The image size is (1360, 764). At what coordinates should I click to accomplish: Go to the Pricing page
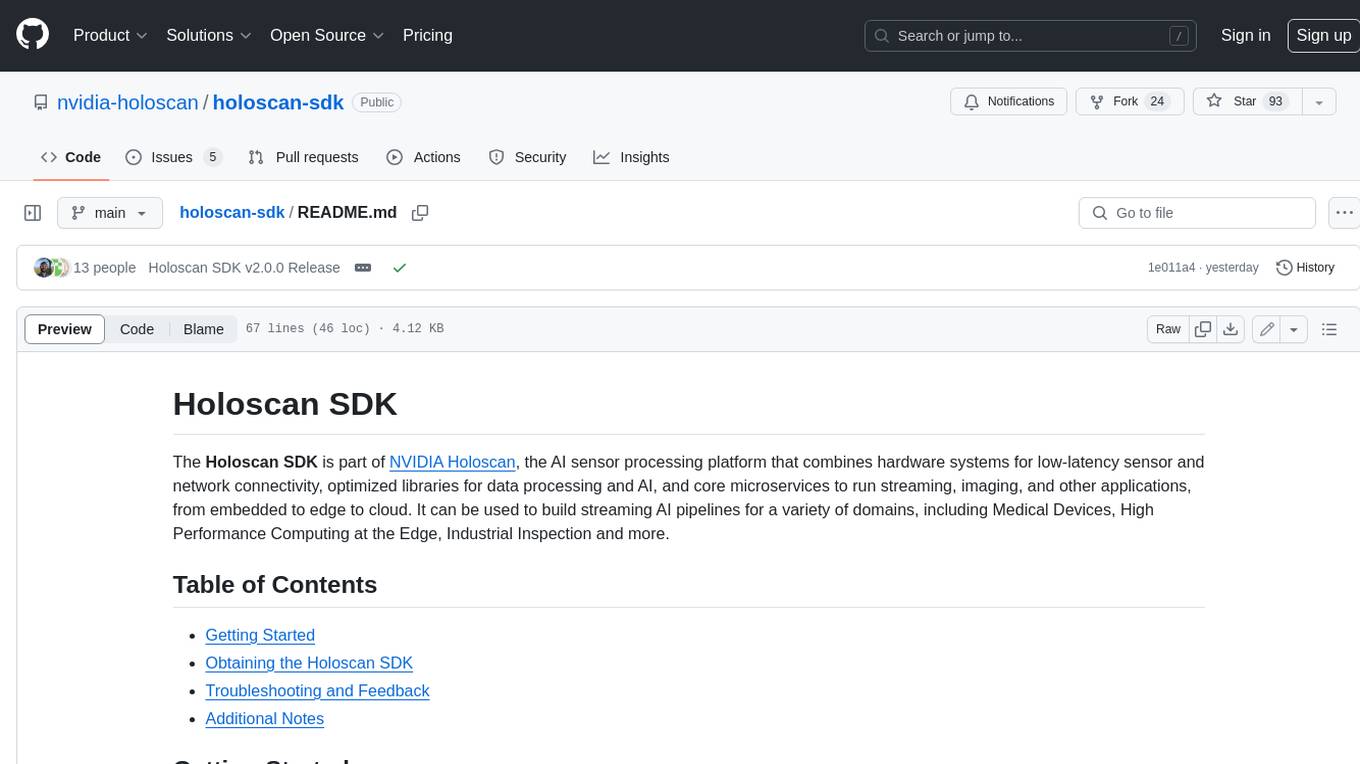click(427, 35)
